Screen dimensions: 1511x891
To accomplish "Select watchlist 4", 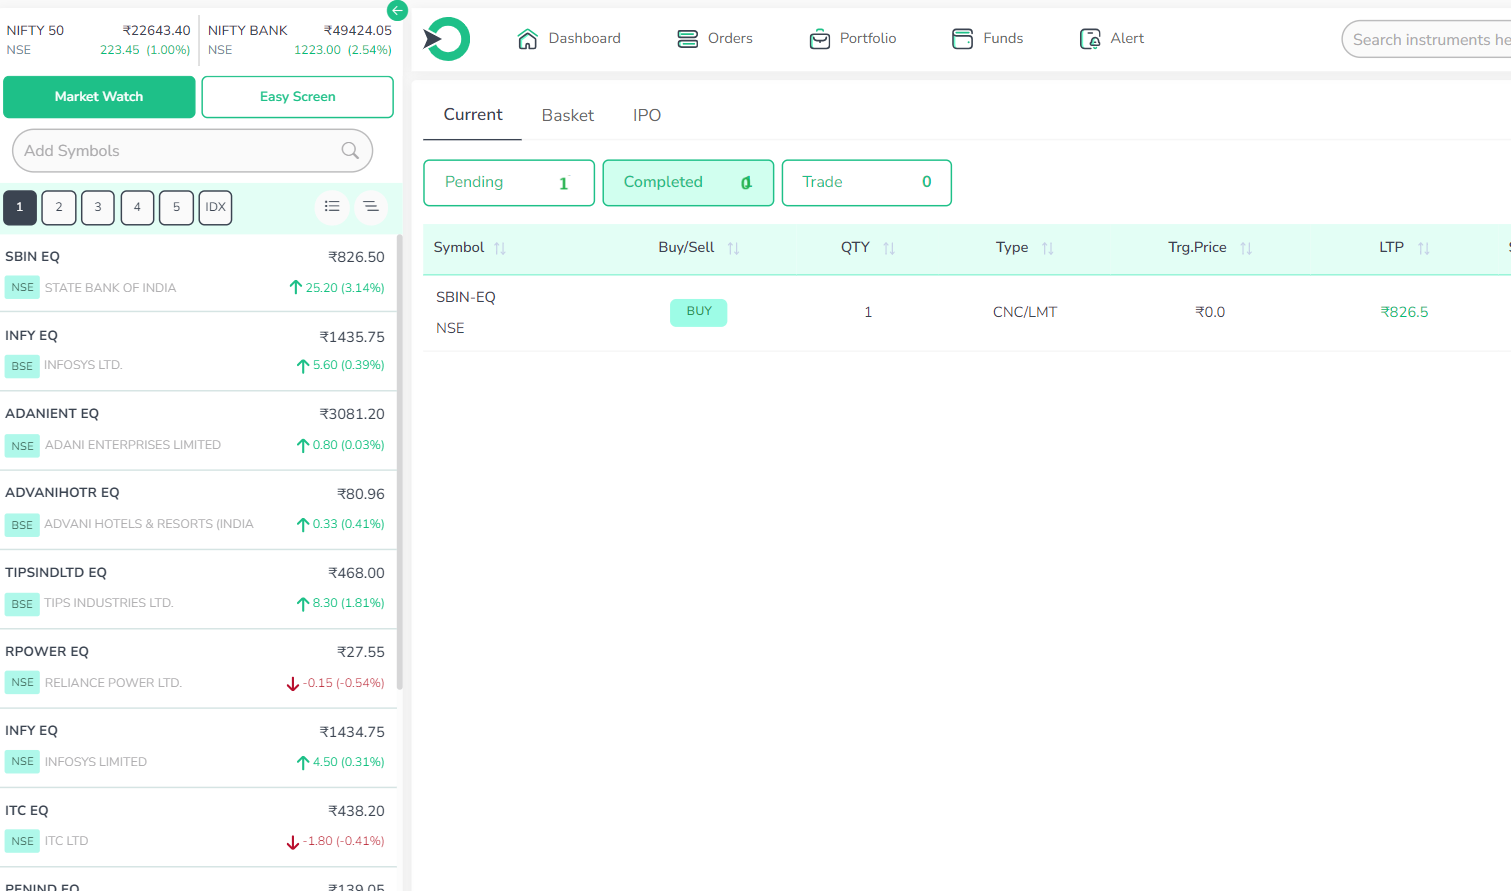I will pos(137,207).
